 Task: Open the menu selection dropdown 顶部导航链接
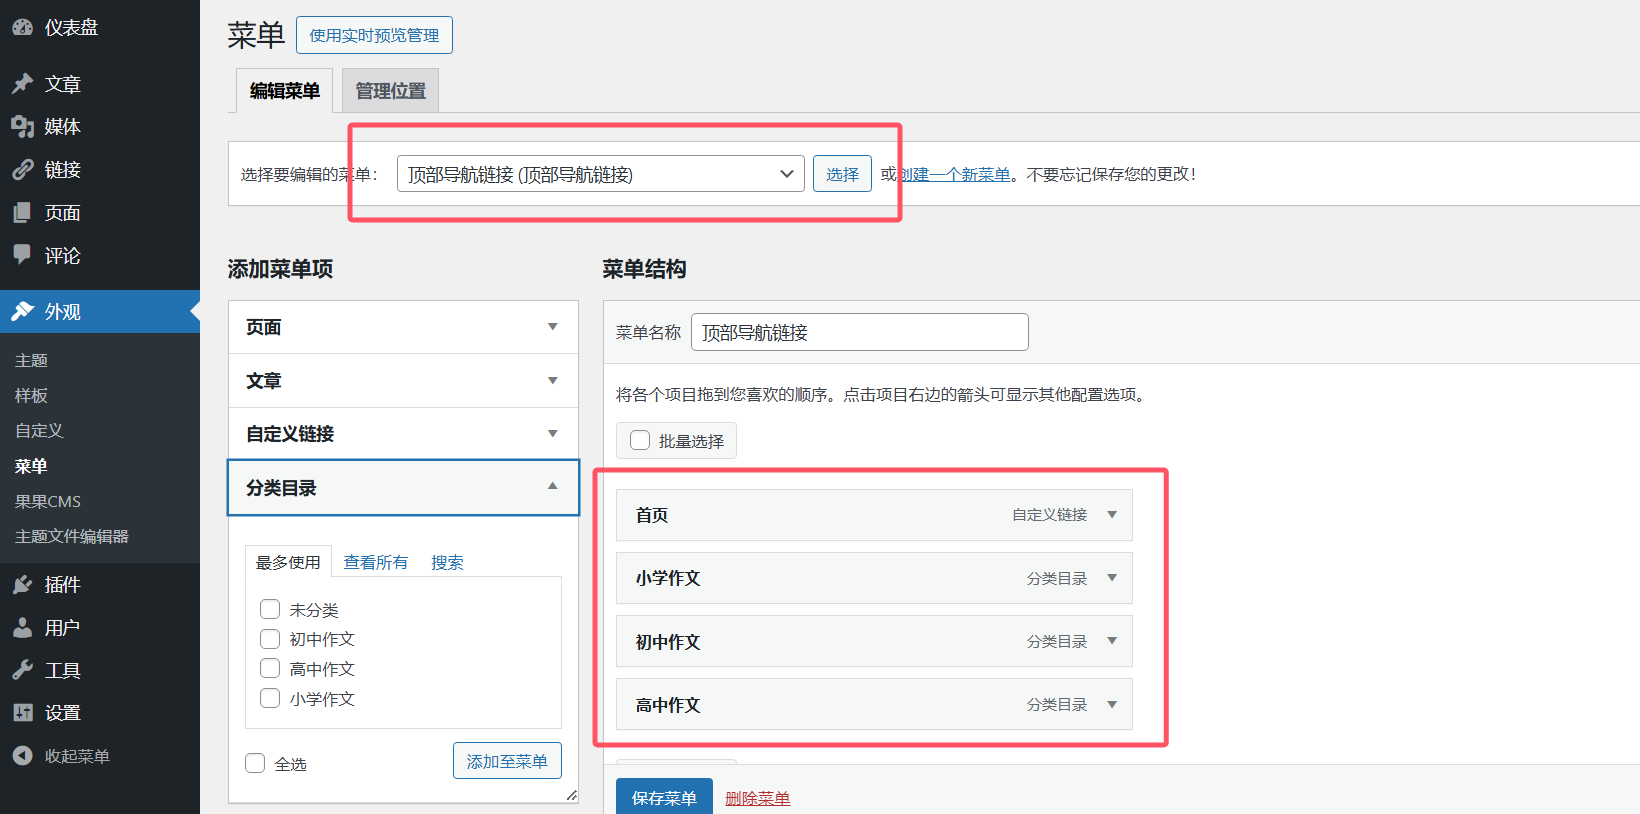[x=600, y=174]
